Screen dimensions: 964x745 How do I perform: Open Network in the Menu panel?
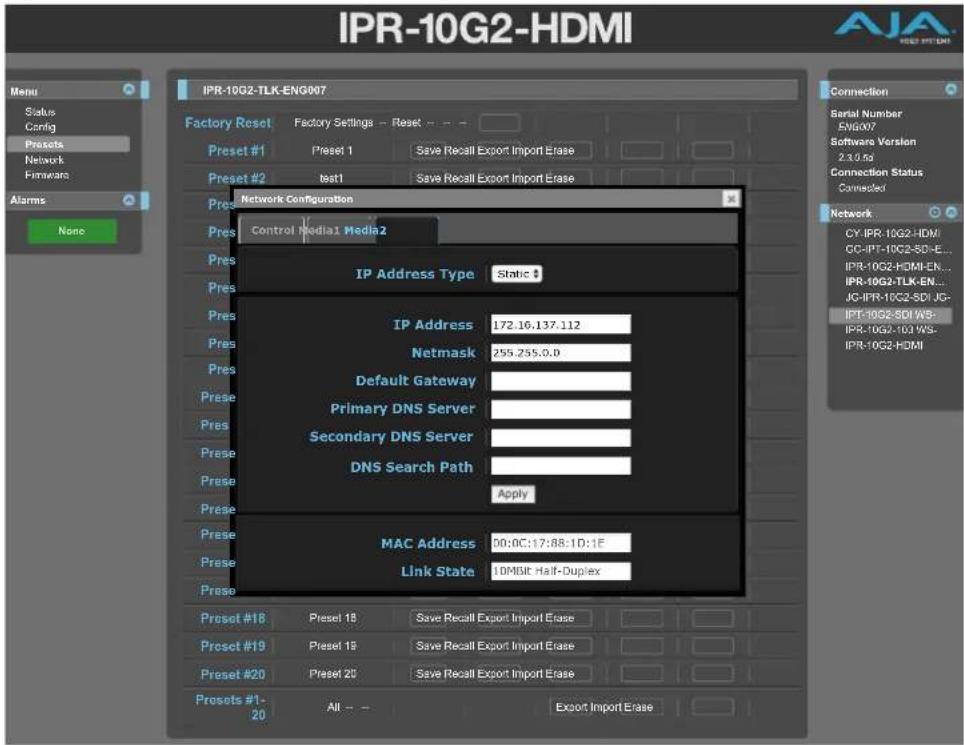[x=44, y=160]
